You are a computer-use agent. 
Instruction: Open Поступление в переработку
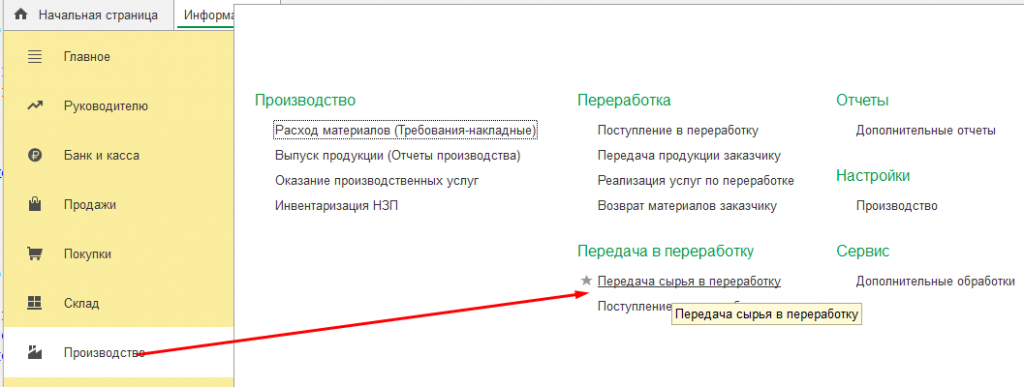point(678,131)
